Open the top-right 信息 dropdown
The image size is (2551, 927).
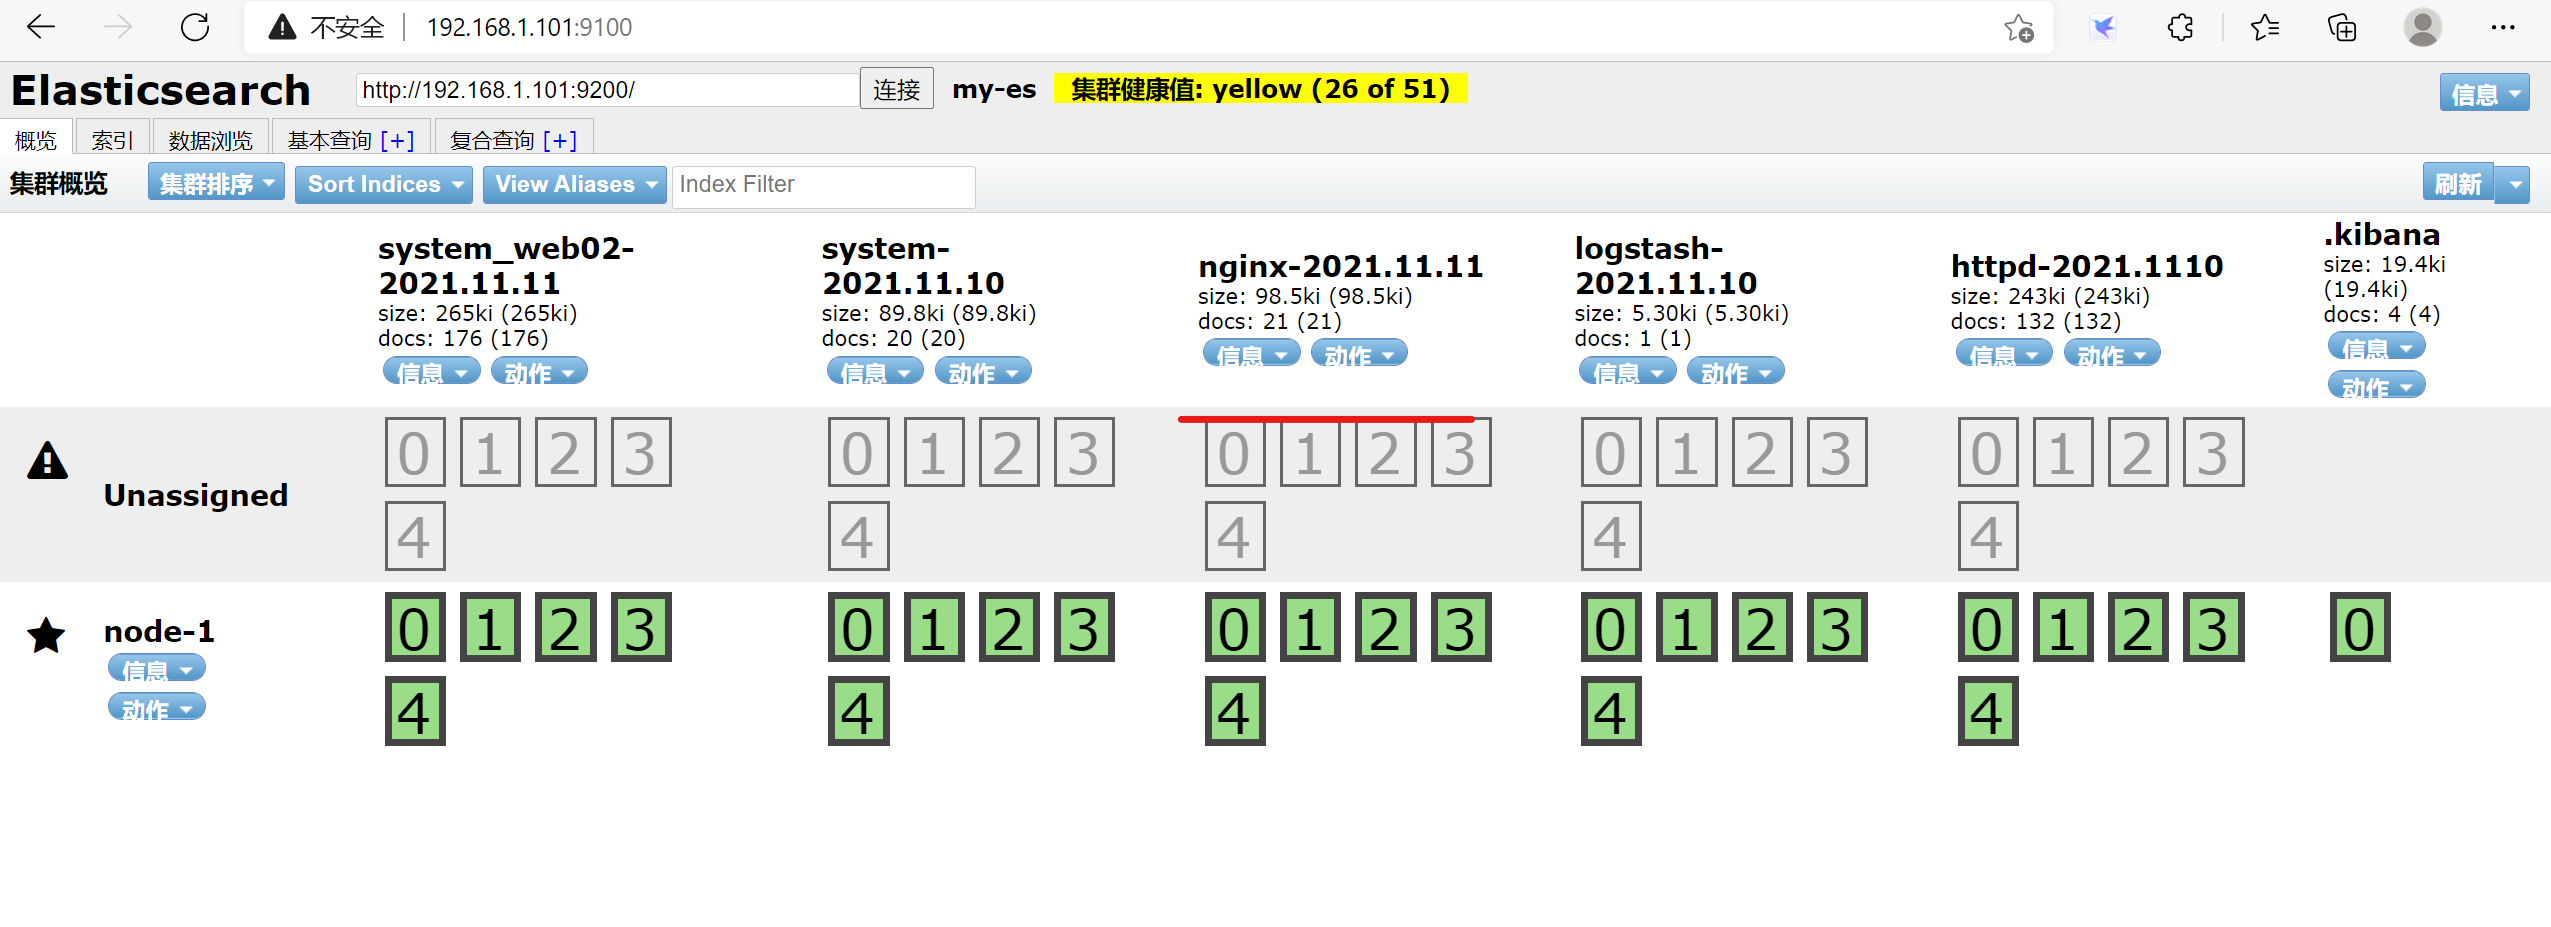coord(2484,93)
